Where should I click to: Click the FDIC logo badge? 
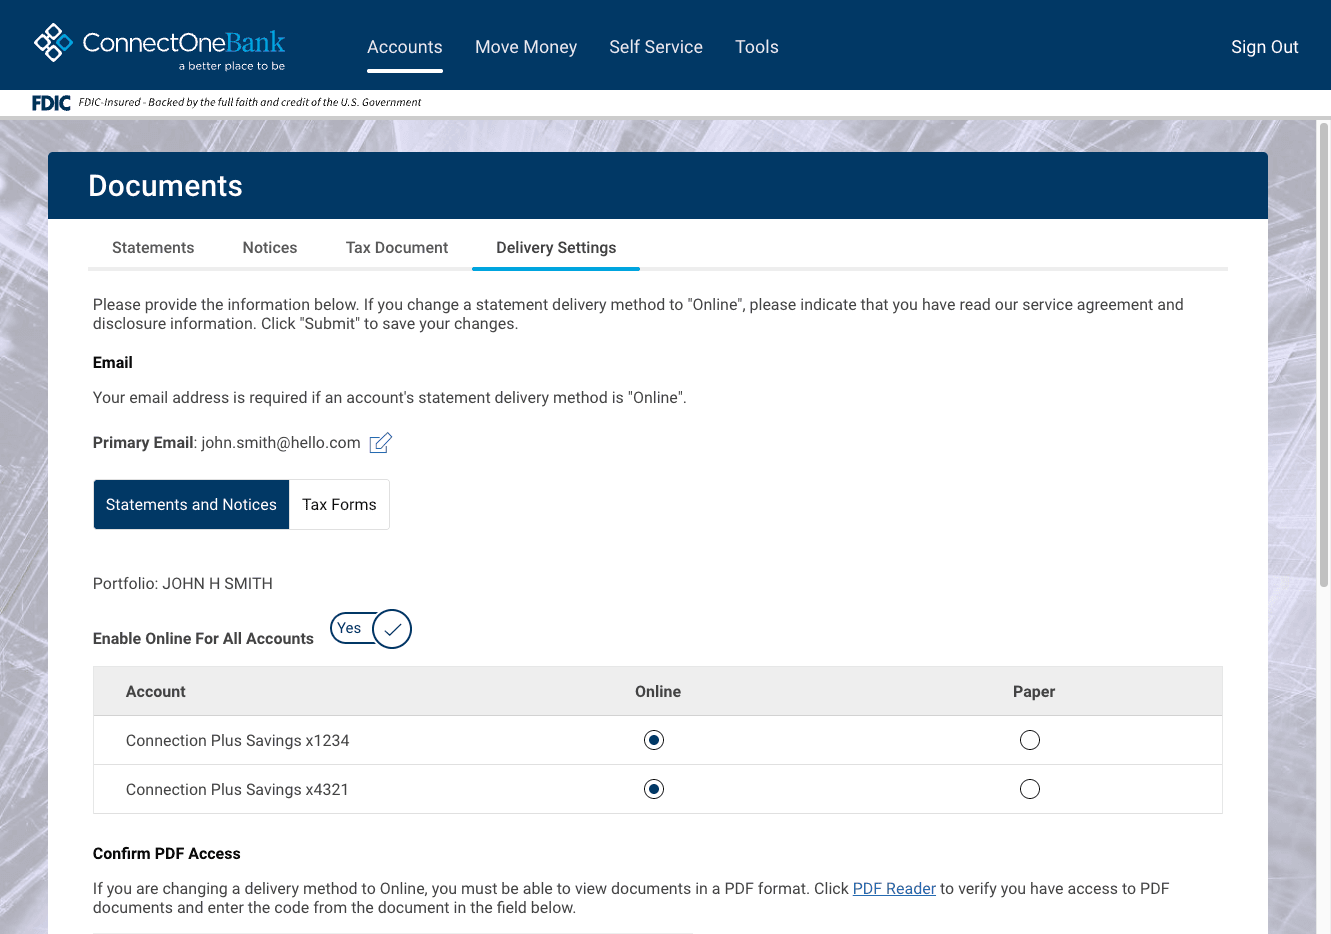coord(51,102)
